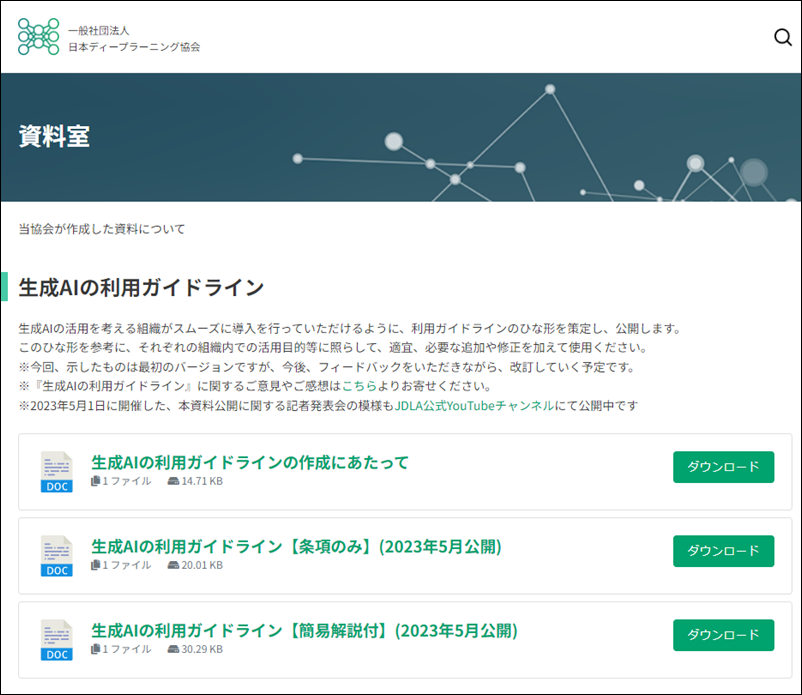Open title link 生成AIの利用ガイドライン【簡易解説付】

304,630
